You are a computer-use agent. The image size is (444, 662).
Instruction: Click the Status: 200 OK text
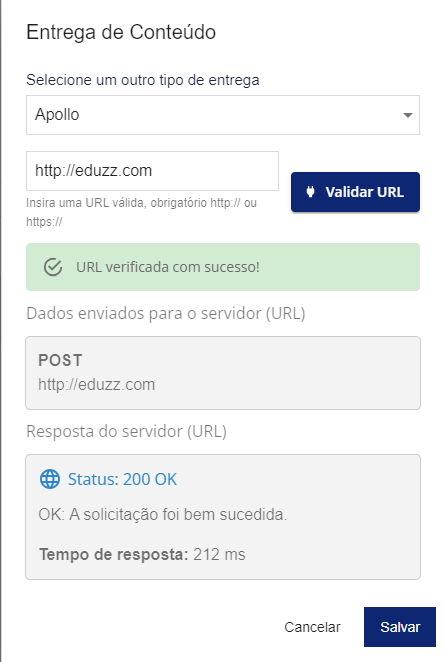pos(122,479)
